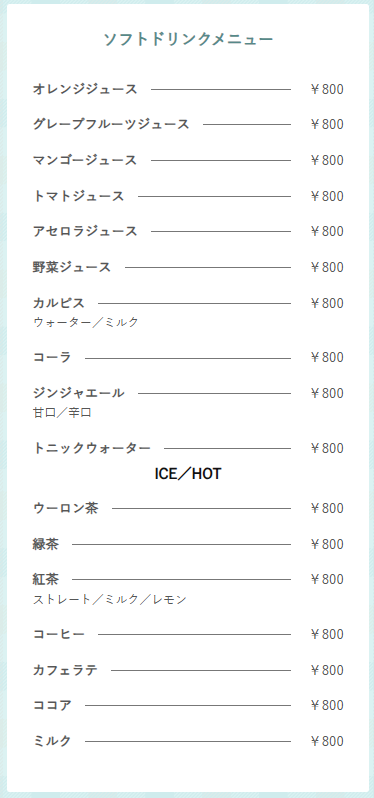Select アセロラジュース entry
374x798 pixels.
coord(85,232)
